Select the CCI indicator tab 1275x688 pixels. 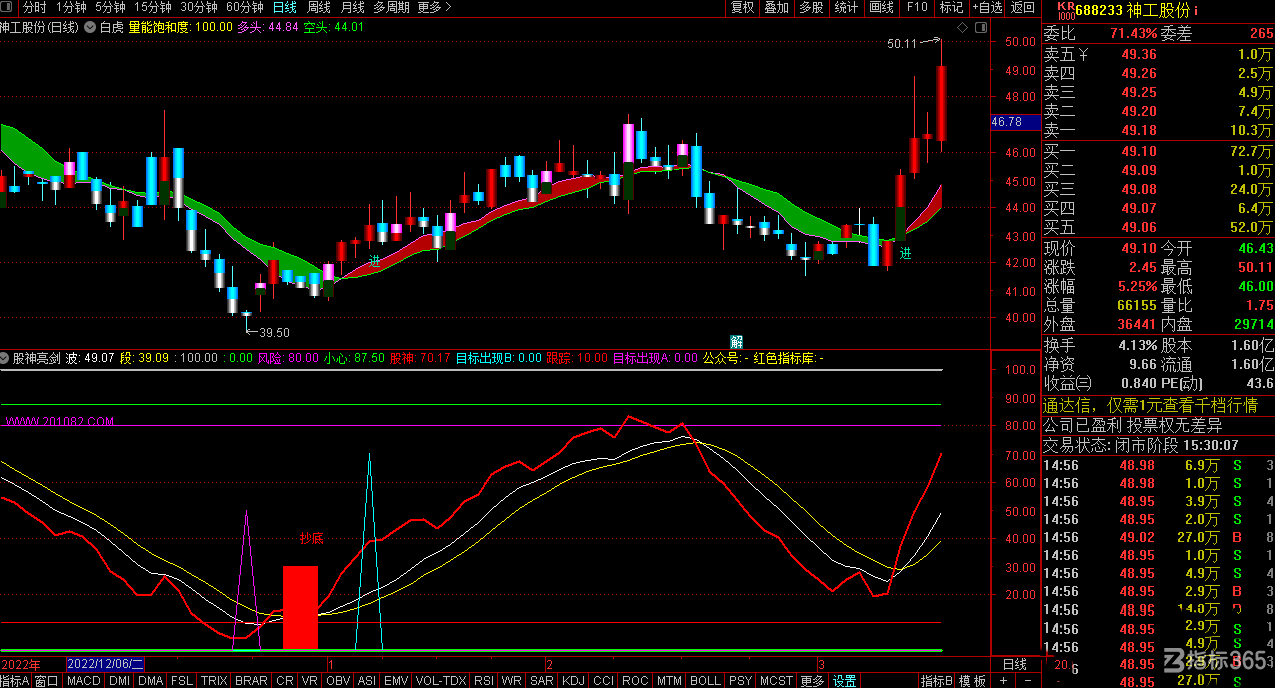(x=603, y=681)
